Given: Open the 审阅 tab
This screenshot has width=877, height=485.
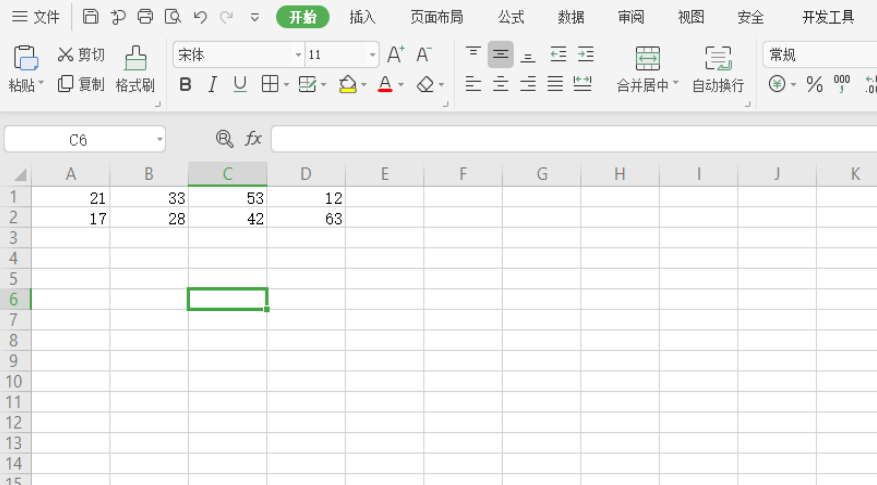Looking at the screenshot, I should (631, 17).
